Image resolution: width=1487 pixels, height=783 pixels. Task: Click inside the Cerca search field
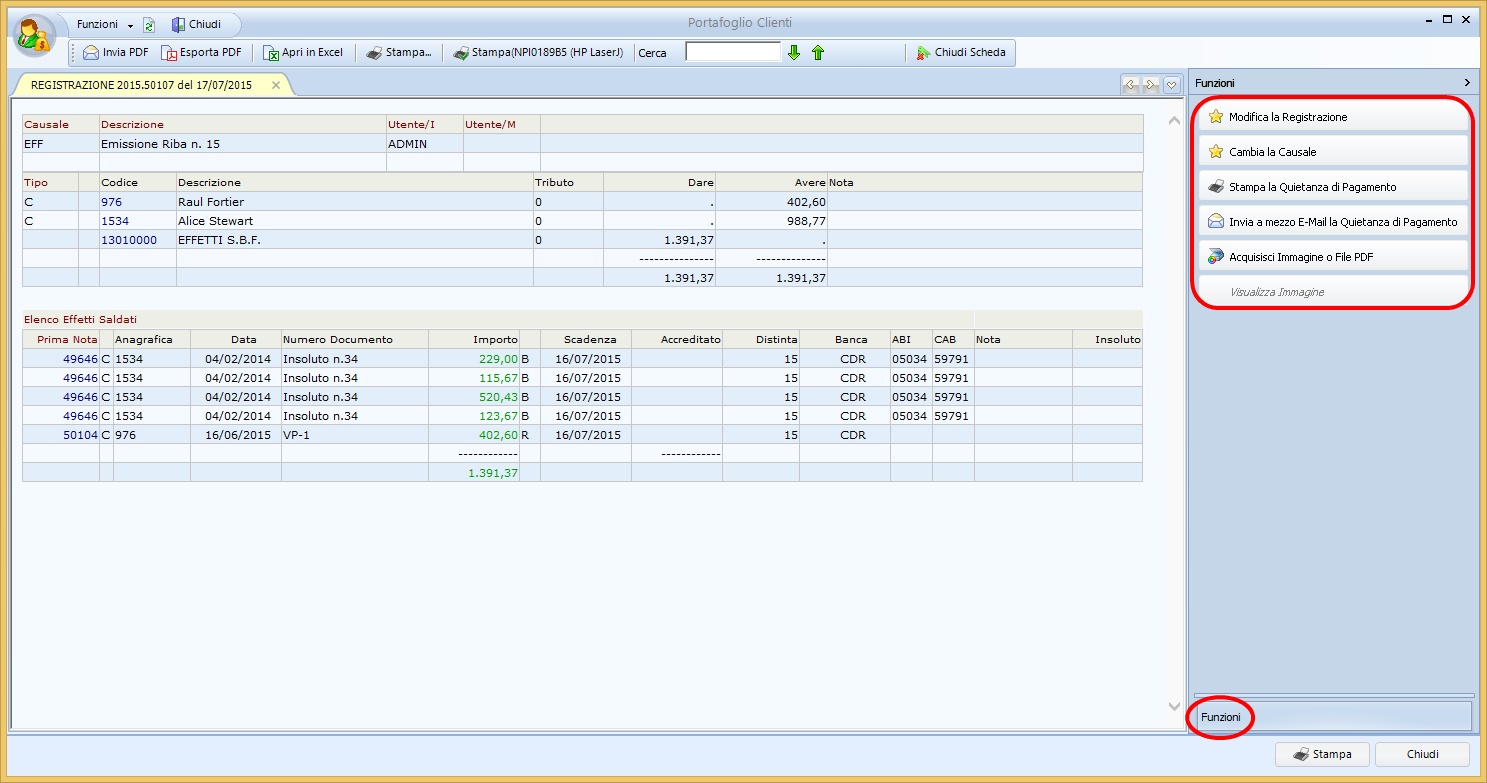[x=732, y=52]
